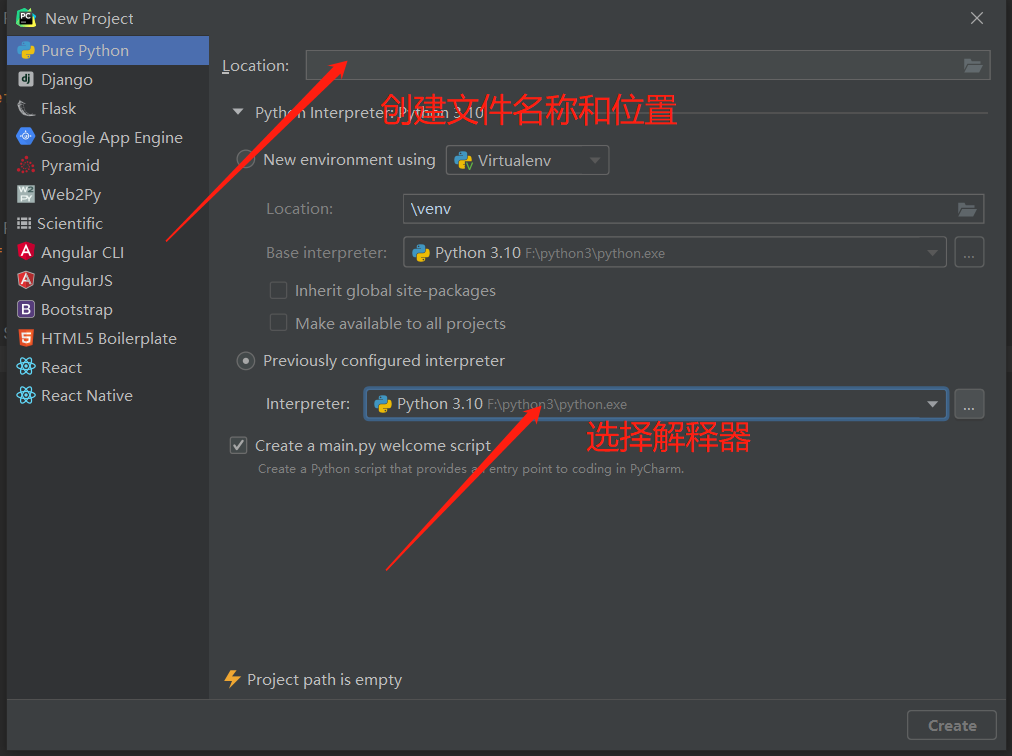Click 'Project path is empty' message
The width and height of the screenshot is (1012, 756).
324,680
